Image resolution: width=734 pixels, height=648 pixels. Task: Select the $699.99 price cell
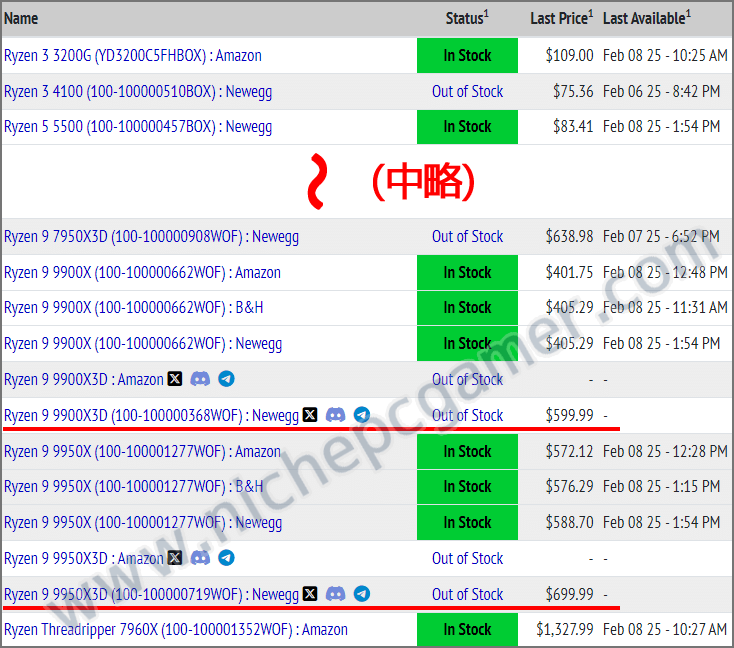[569, 594]
